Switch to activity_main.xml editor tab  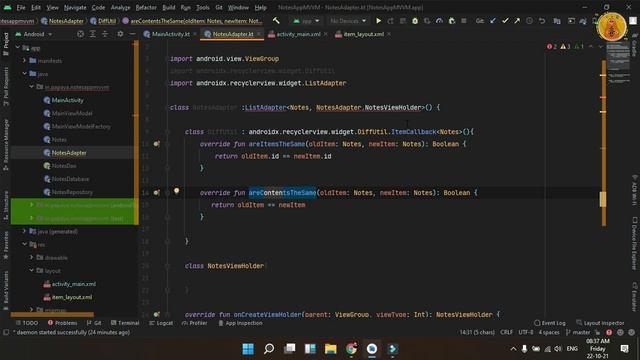[298, 34]
